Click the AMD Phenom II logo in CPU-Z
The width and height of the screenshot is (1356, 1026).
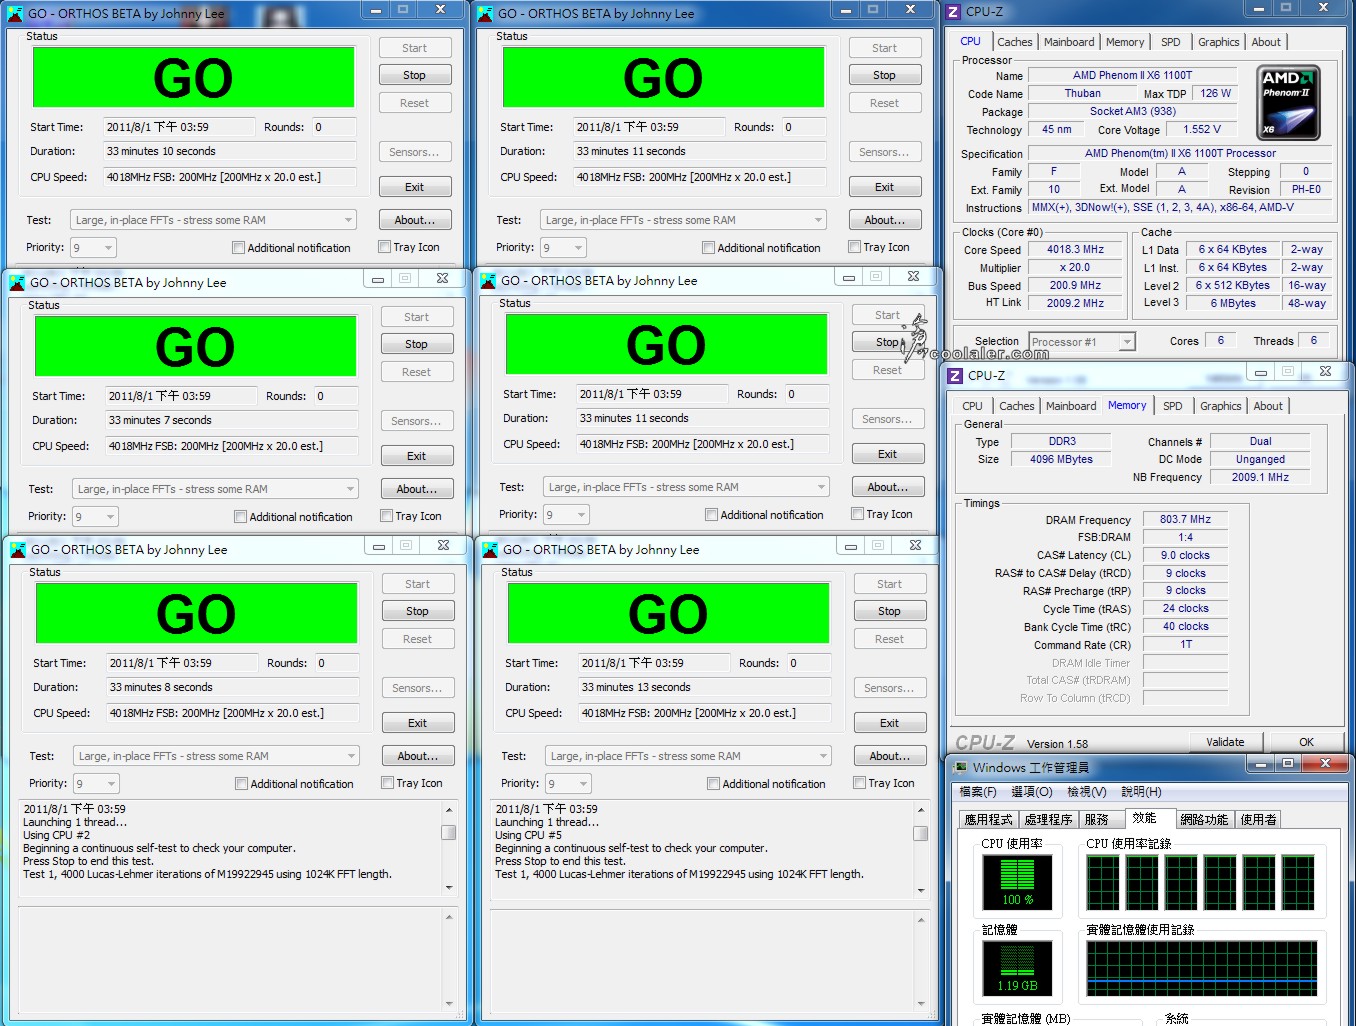tap(1288, 103)
